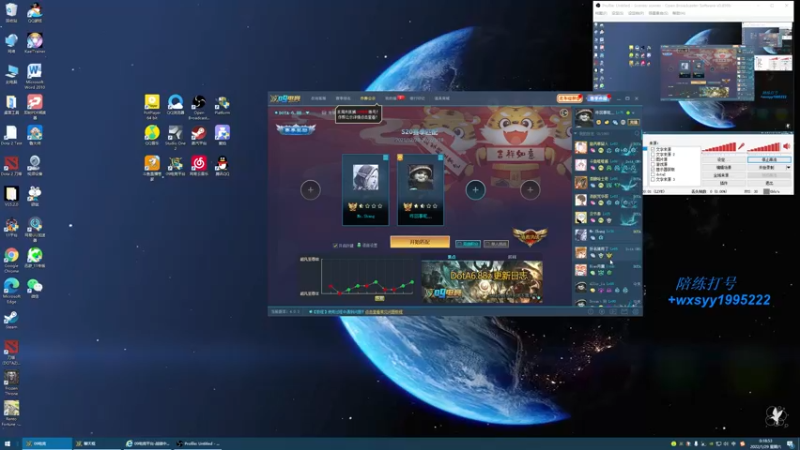The image size is (800, 450).
Task: Click the OBS settings button
Action: (723, 160)
